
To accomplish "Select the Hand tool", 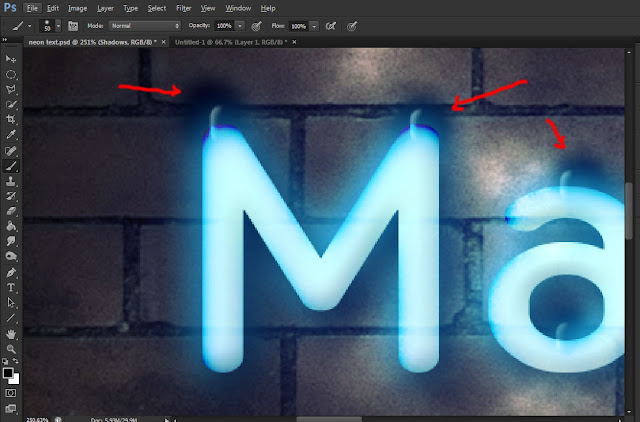I will 11,334.
